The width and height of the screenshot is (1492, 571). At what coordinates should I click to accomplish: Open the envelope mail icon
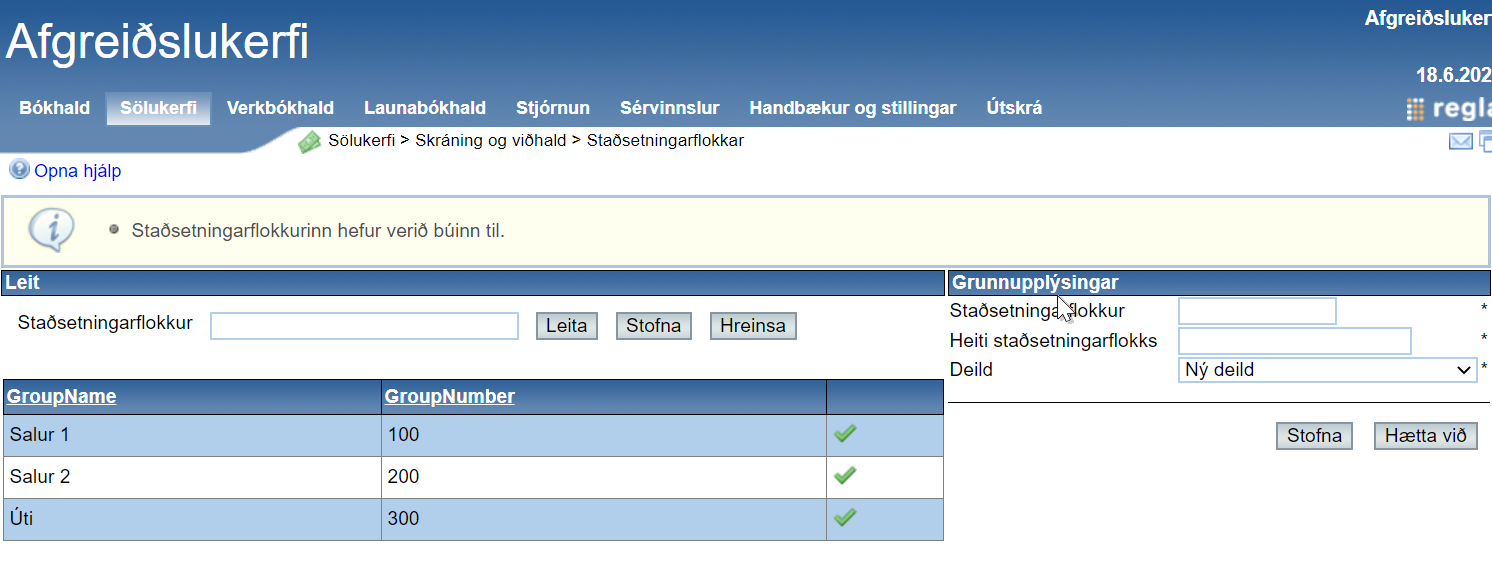click(1460, 142)
